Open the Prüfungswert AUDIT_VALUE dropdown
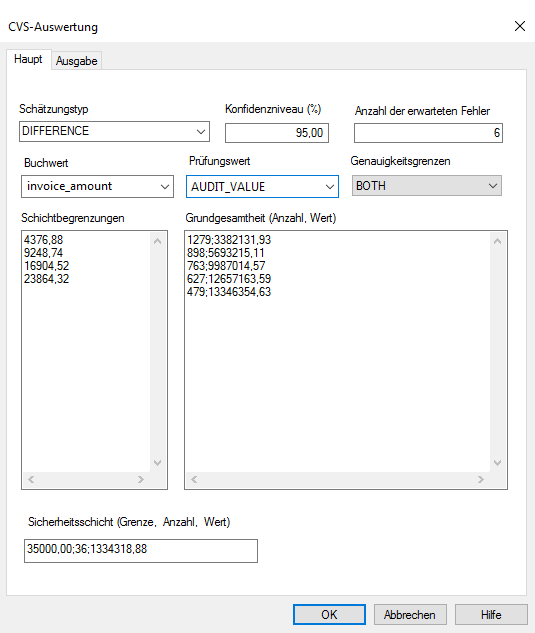535x633 pixels. (x=262, y=187)
